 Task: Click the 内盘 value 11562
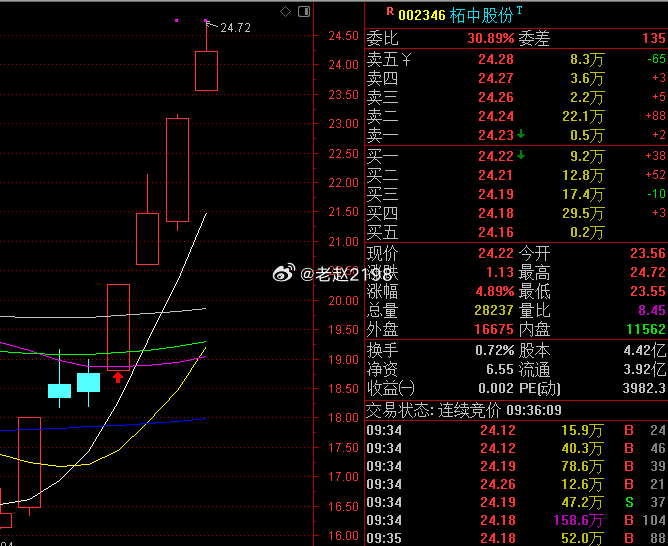click(x=646, y=329)
